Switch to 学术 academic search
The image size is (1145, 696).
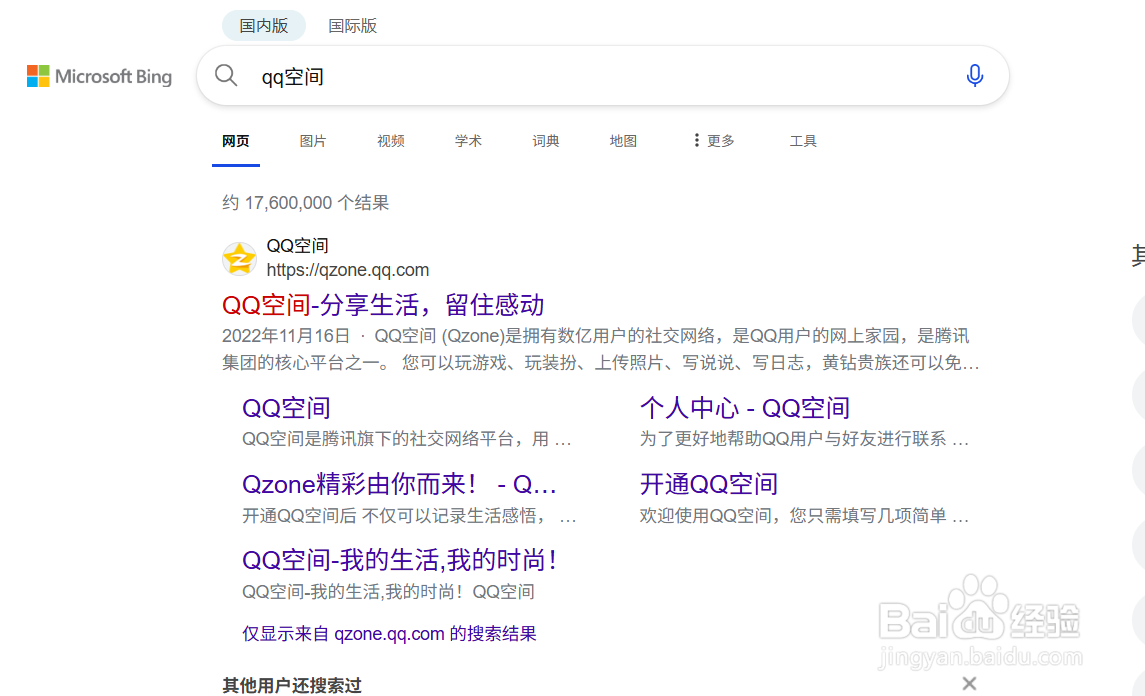[468, 141]
